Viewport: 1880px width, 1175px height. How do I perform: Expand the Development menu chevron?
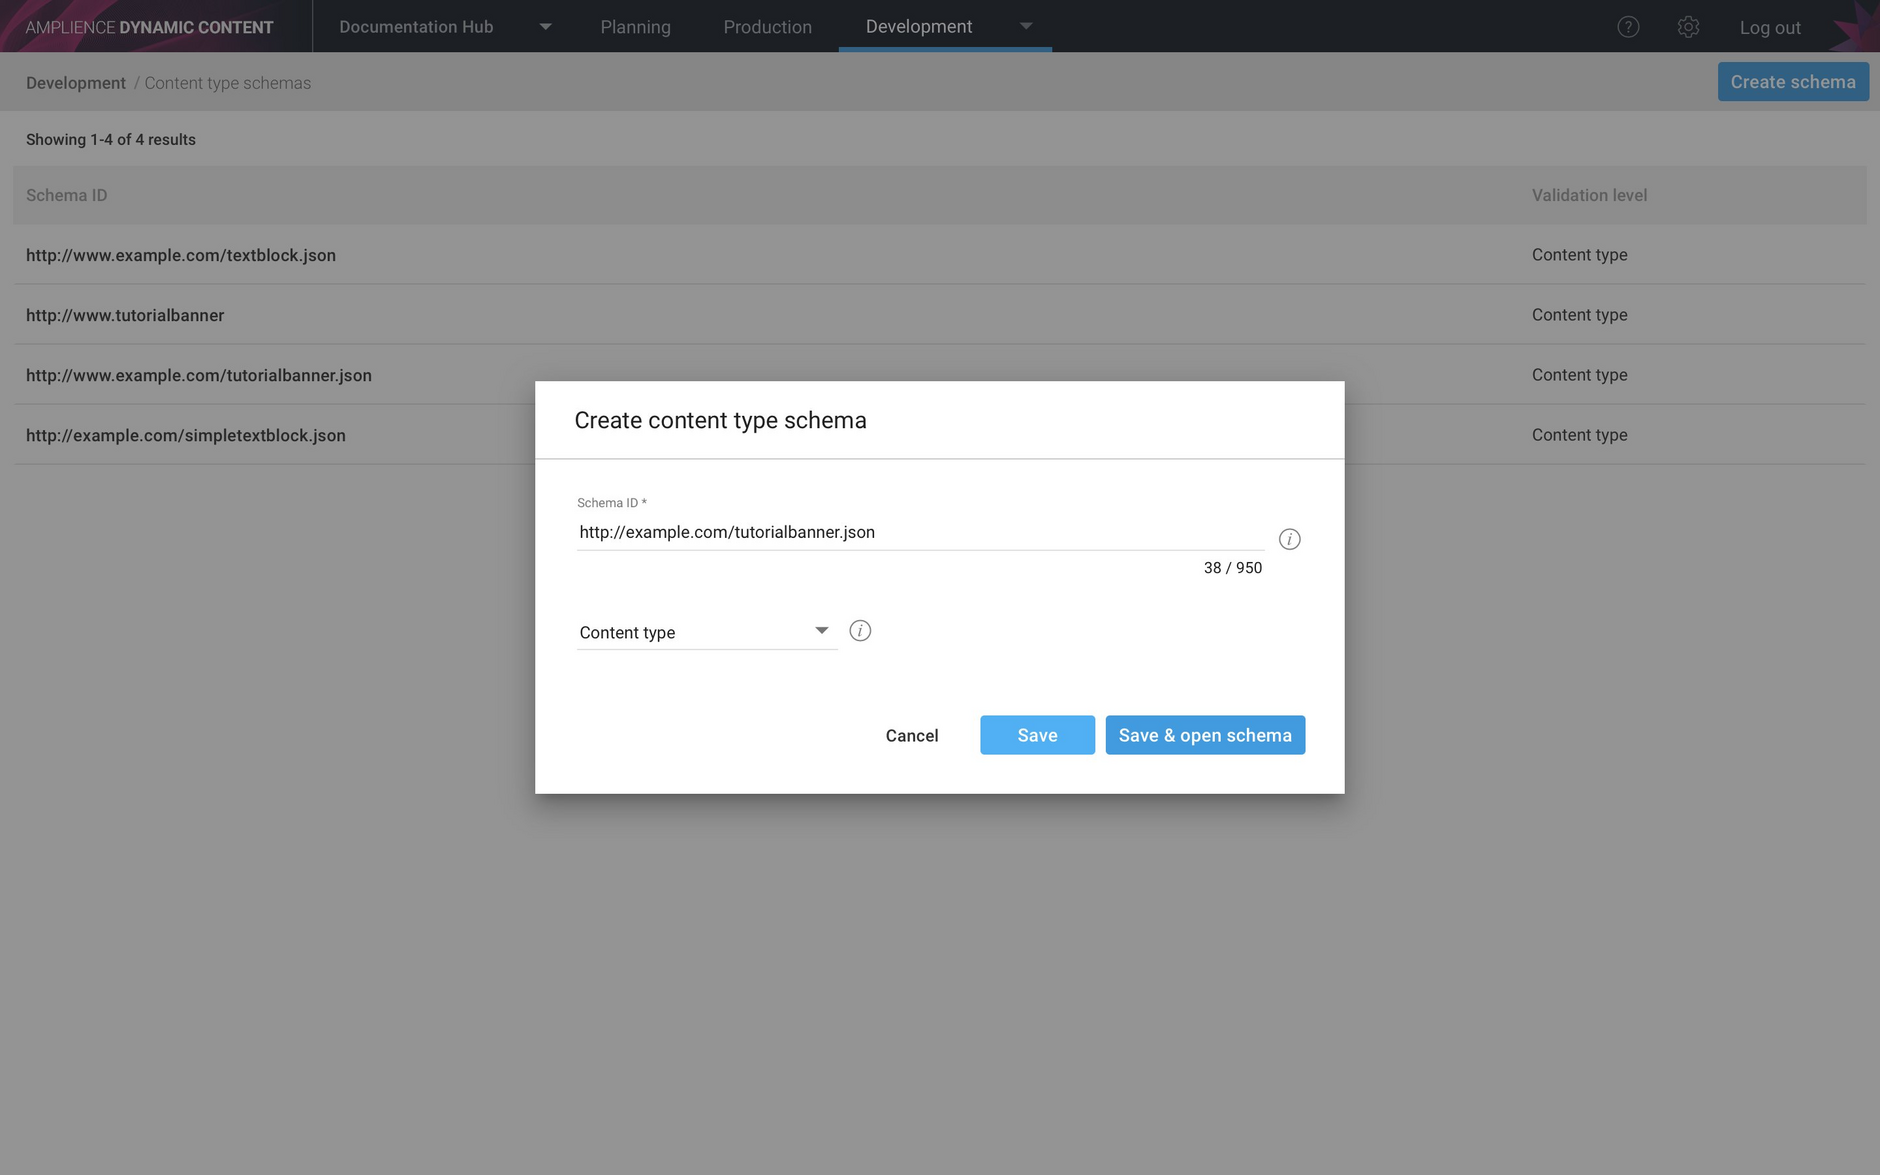click(x=1026, y=27)
